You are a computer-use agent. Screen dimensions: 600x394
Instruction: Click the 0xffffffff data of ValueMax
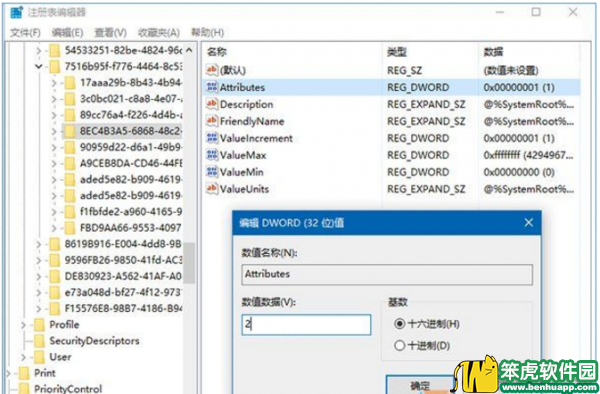coord(528,155)
